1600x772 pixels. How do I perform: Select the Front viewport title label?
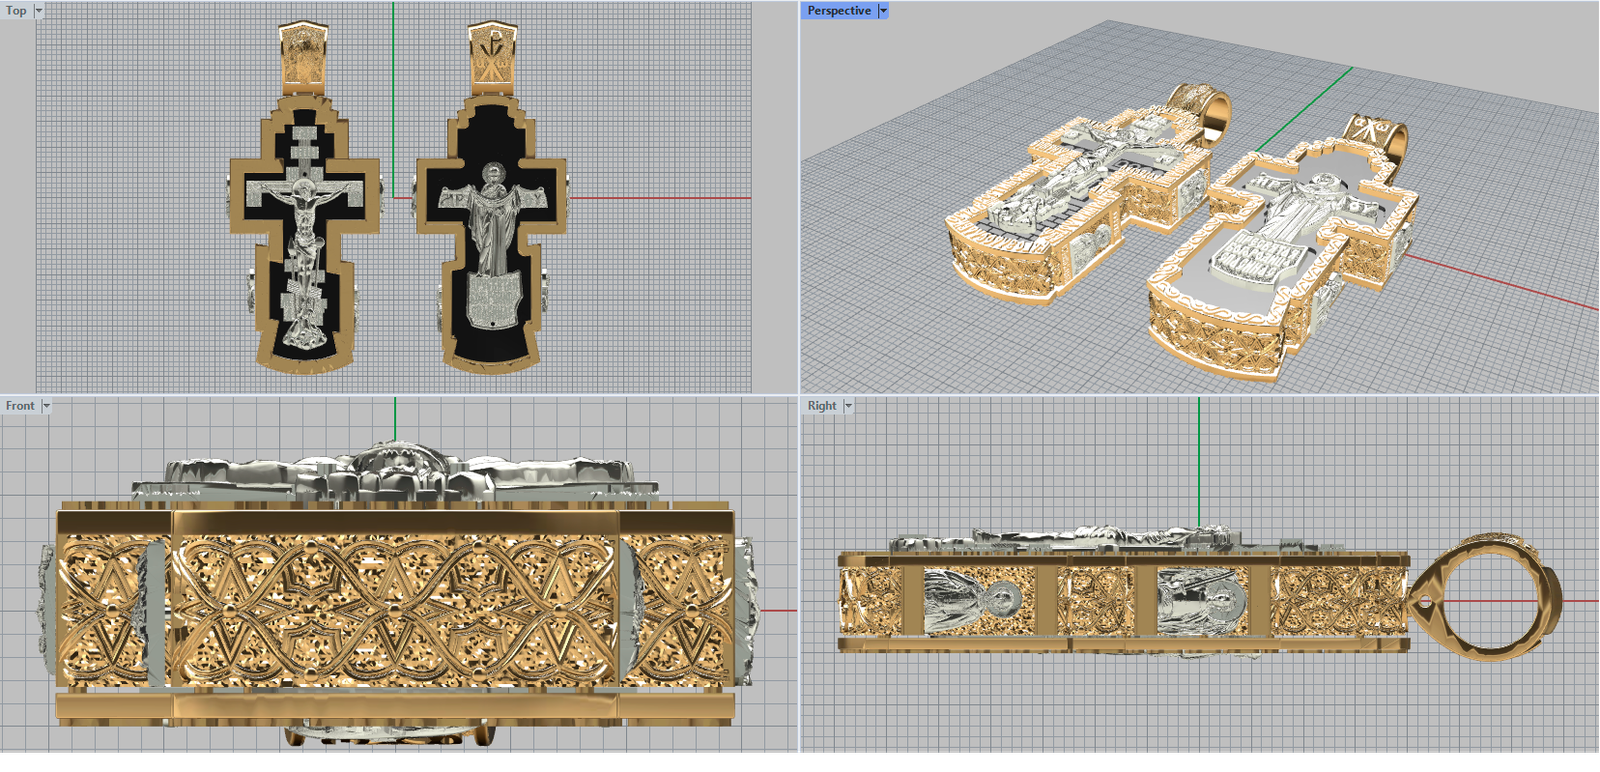(20, 406)
